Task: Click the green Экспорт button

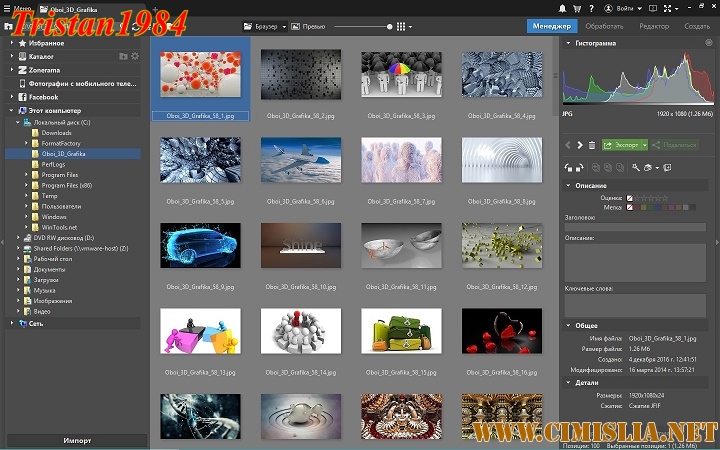Action: click(x=621, y=145)
